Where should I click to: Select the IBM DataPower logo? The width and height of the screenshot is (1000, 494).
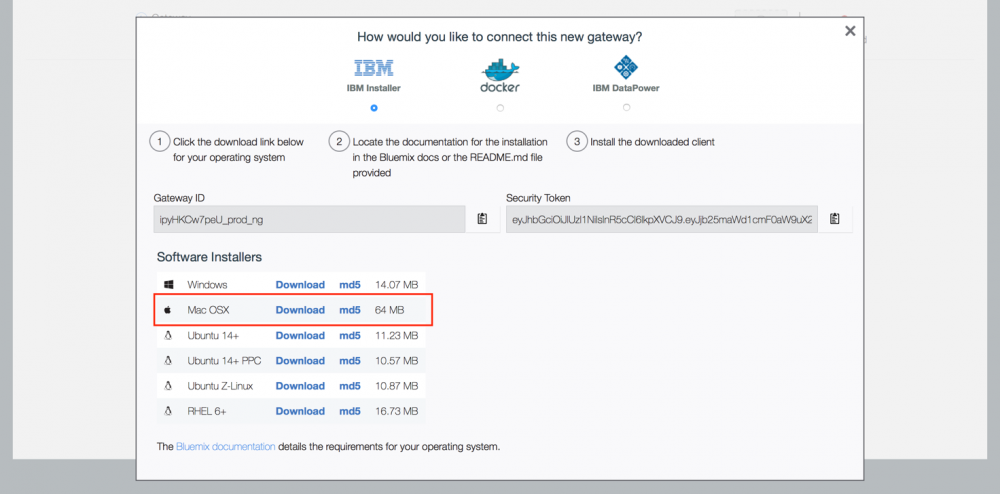click(626, 67)
